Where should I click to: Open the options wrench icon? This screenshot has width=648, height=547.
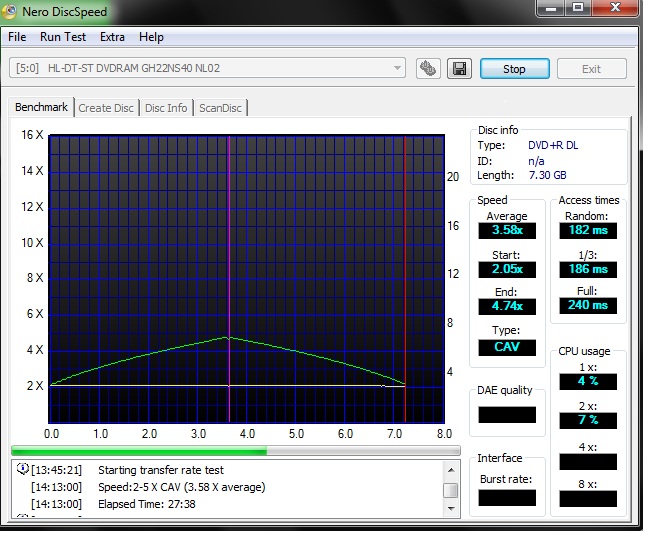click(x=428, y=69)
